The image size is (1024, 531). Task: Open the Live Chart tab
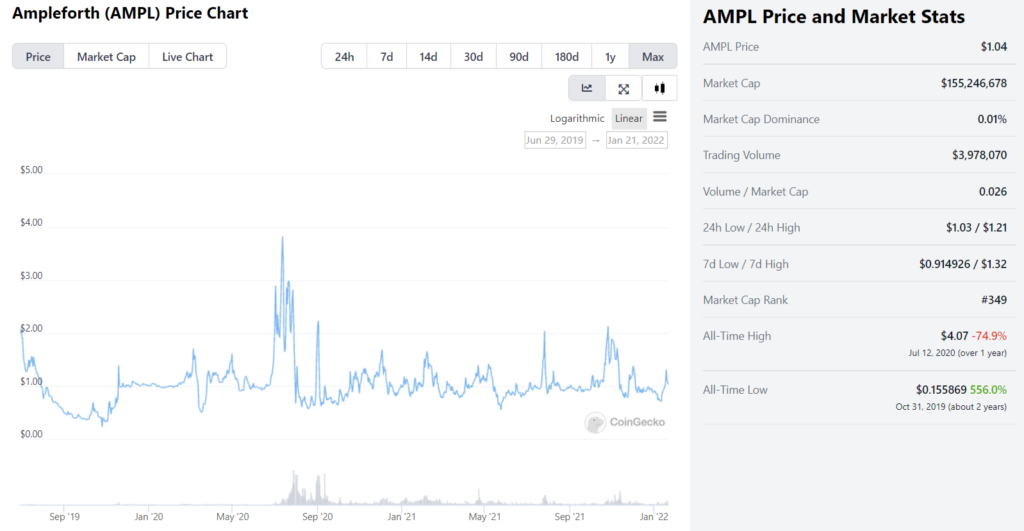187,57
